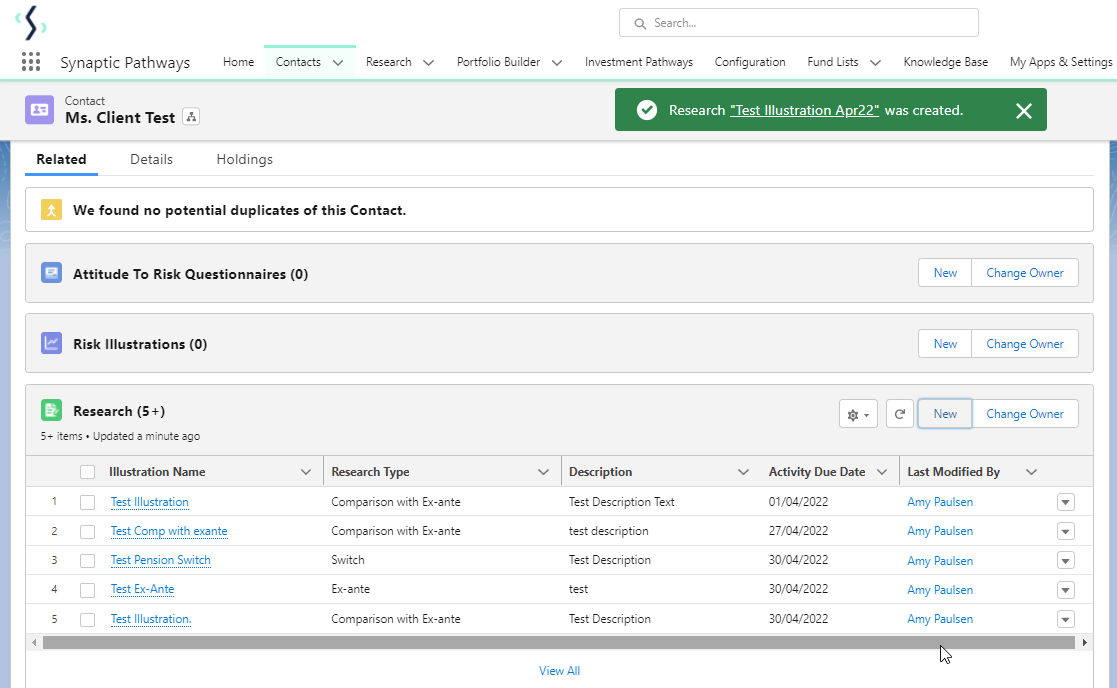Click the View All link
1117x688 pixels.
(559, 671)
